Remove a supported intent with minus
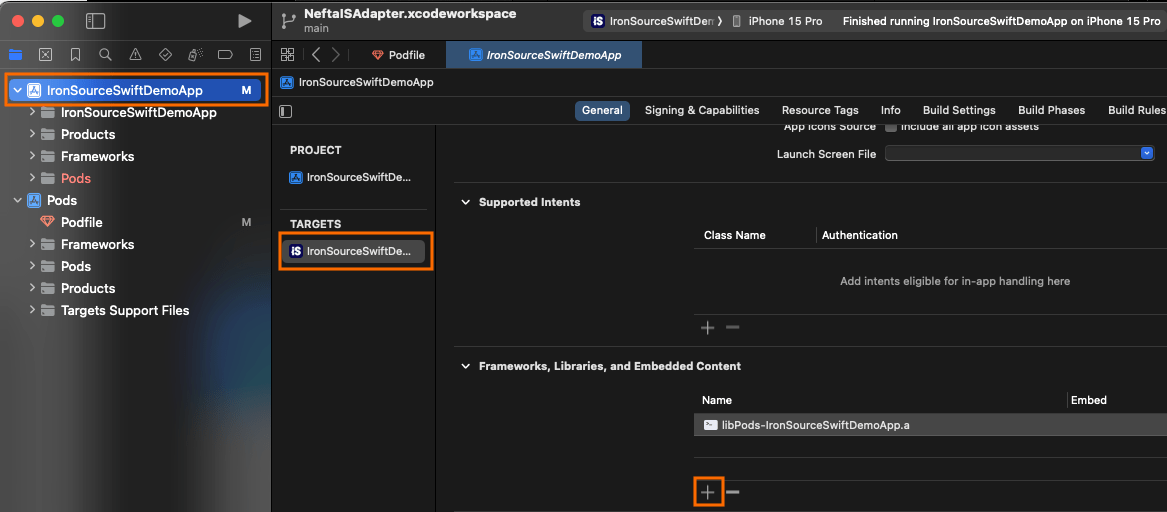Viewport: 1167px width, 512px height. coord(732,327)
